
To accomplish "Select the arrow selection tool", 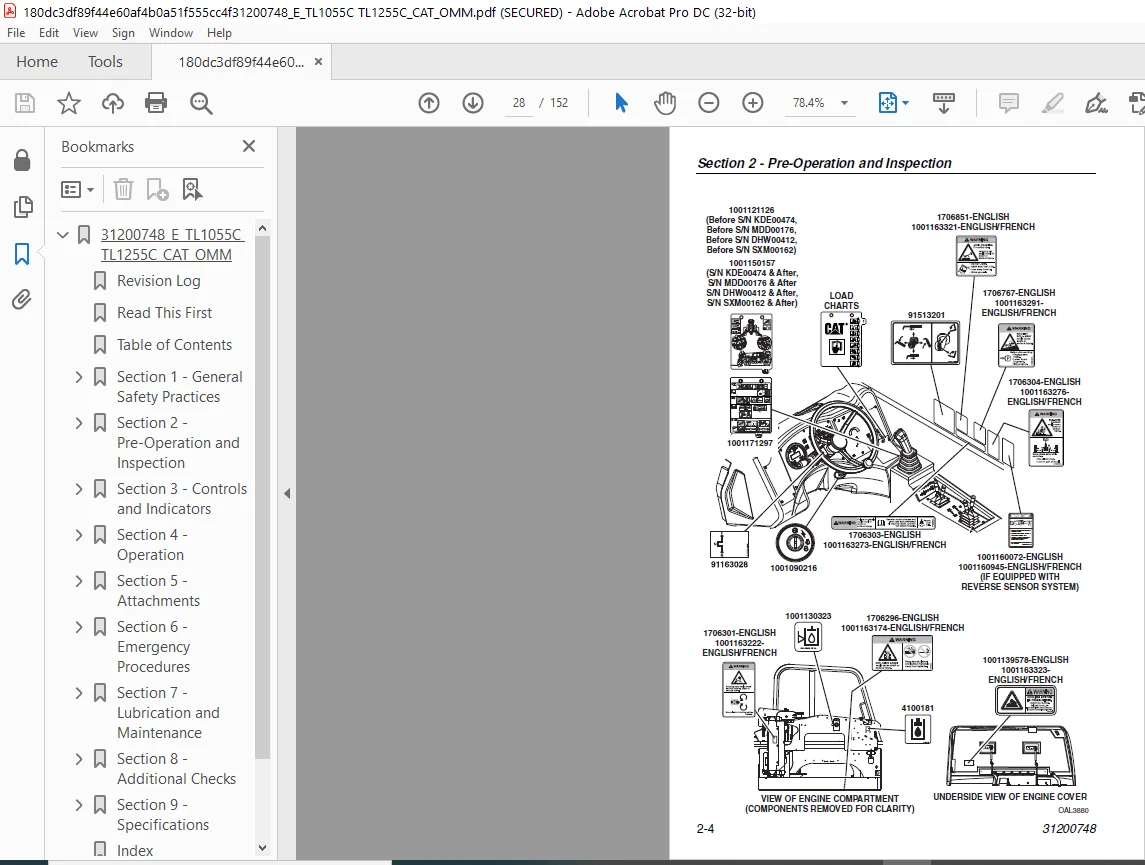I will (621, 103).
